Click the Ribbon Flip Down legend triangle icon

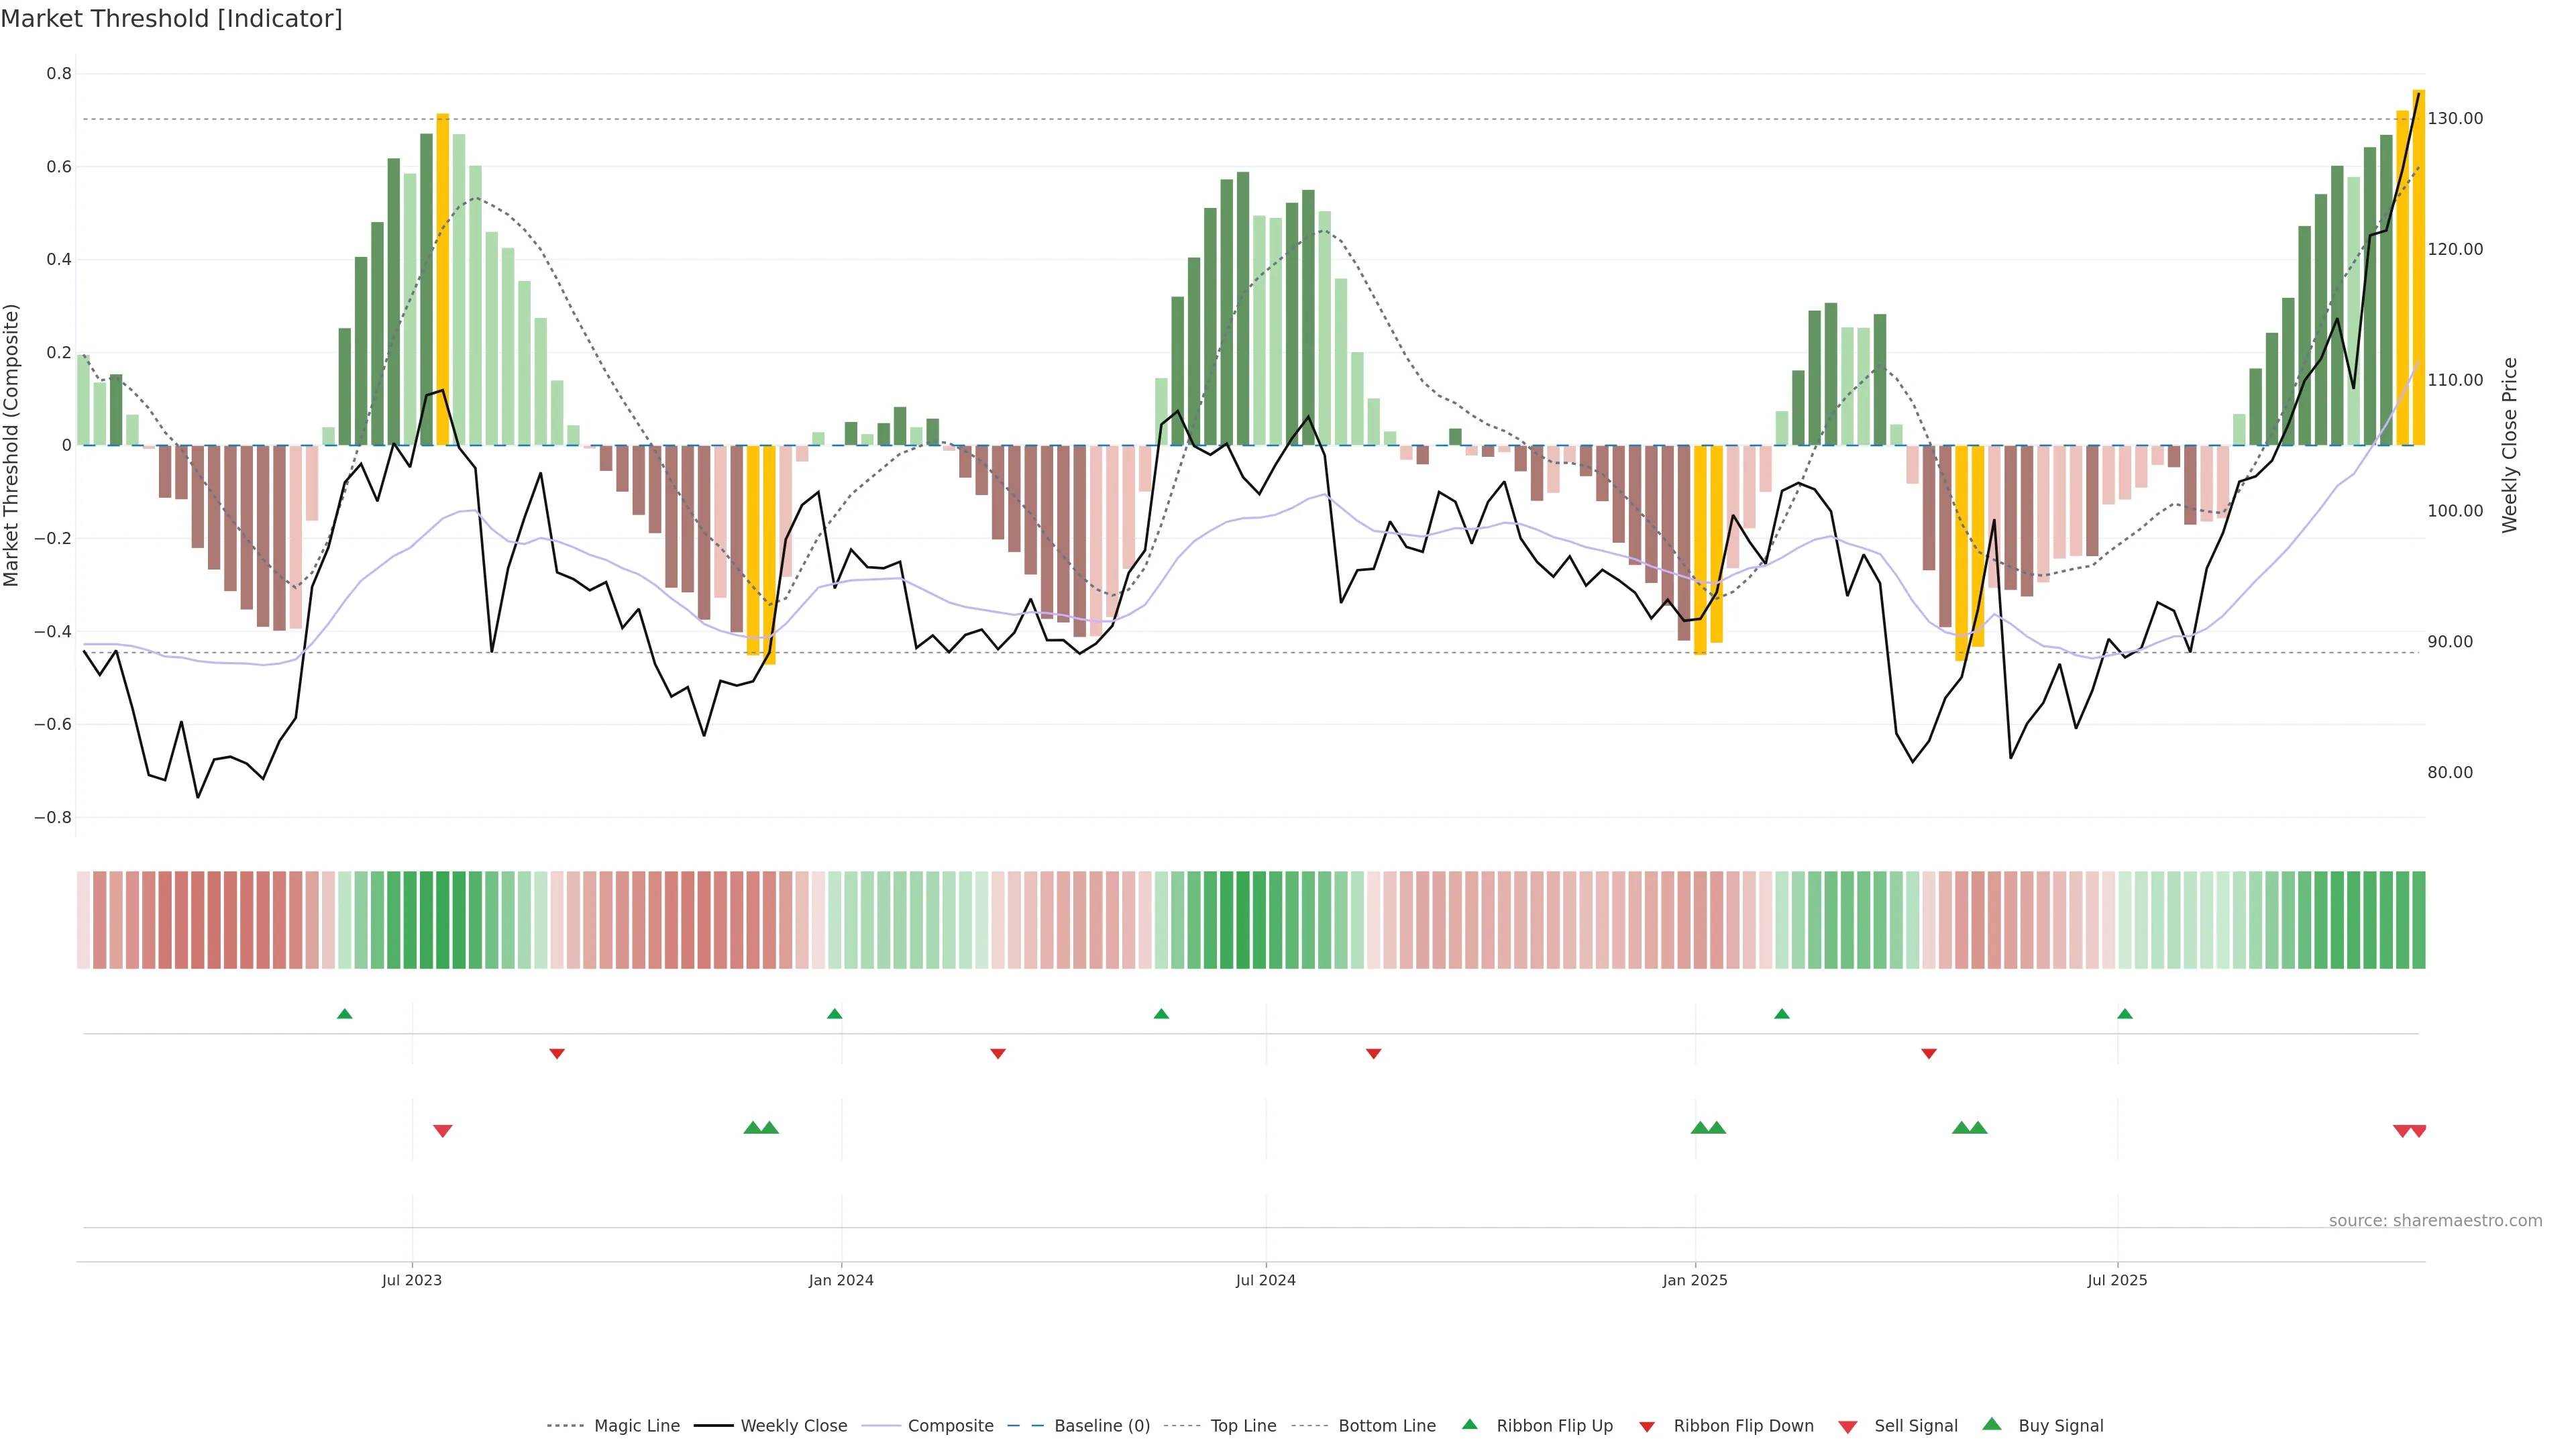coord(1647,1426)
